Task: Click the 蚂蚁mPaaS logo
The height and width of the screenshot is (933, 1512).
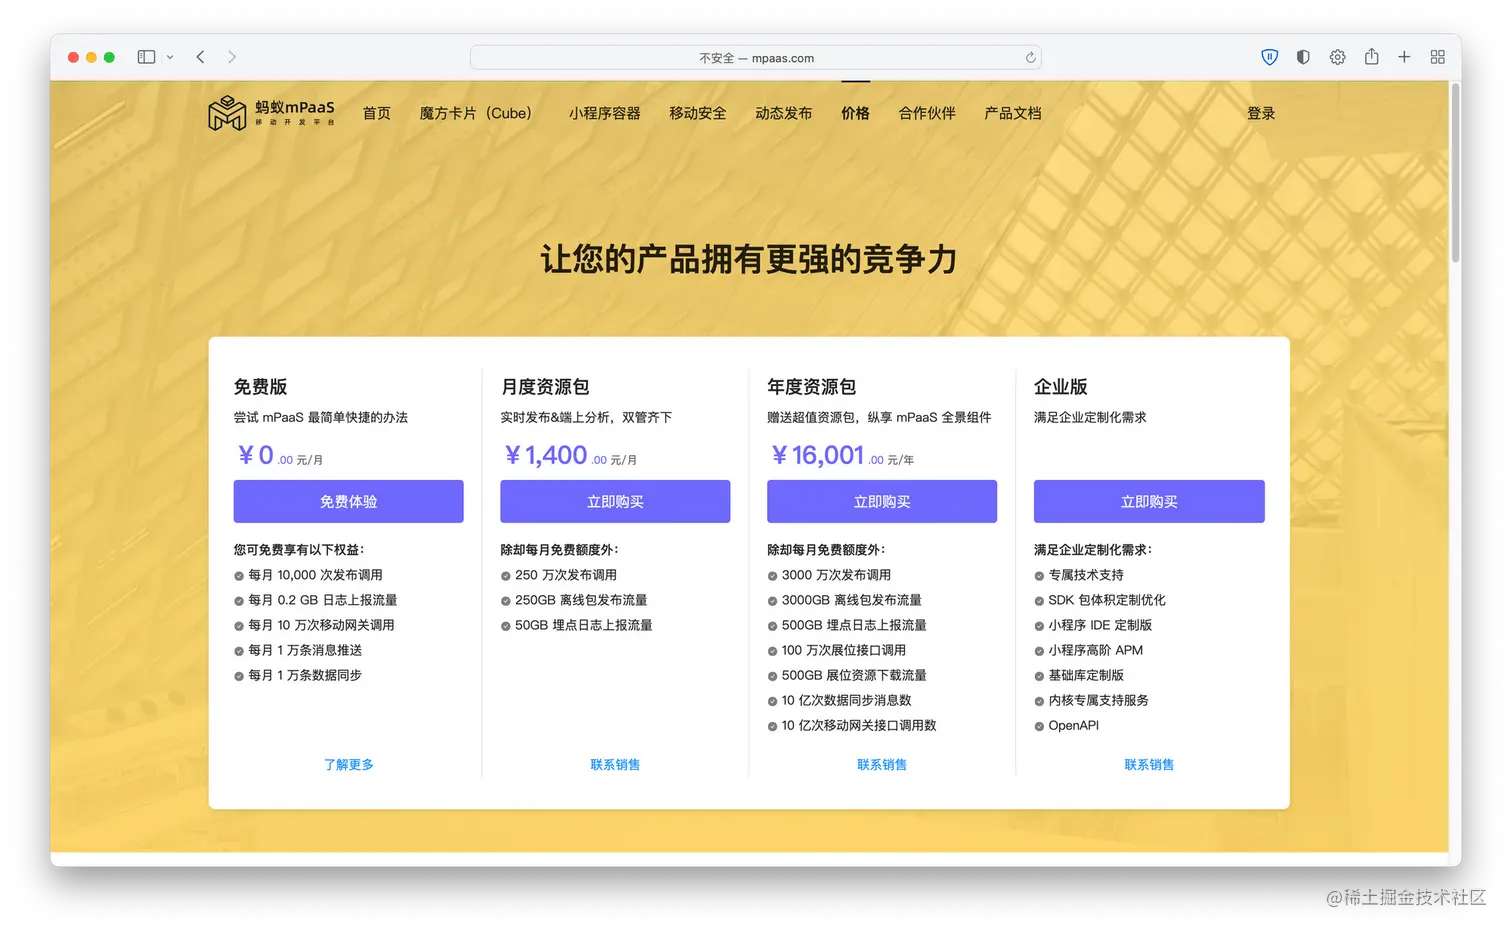Action: pyautogui.click(x=271, y=113)
